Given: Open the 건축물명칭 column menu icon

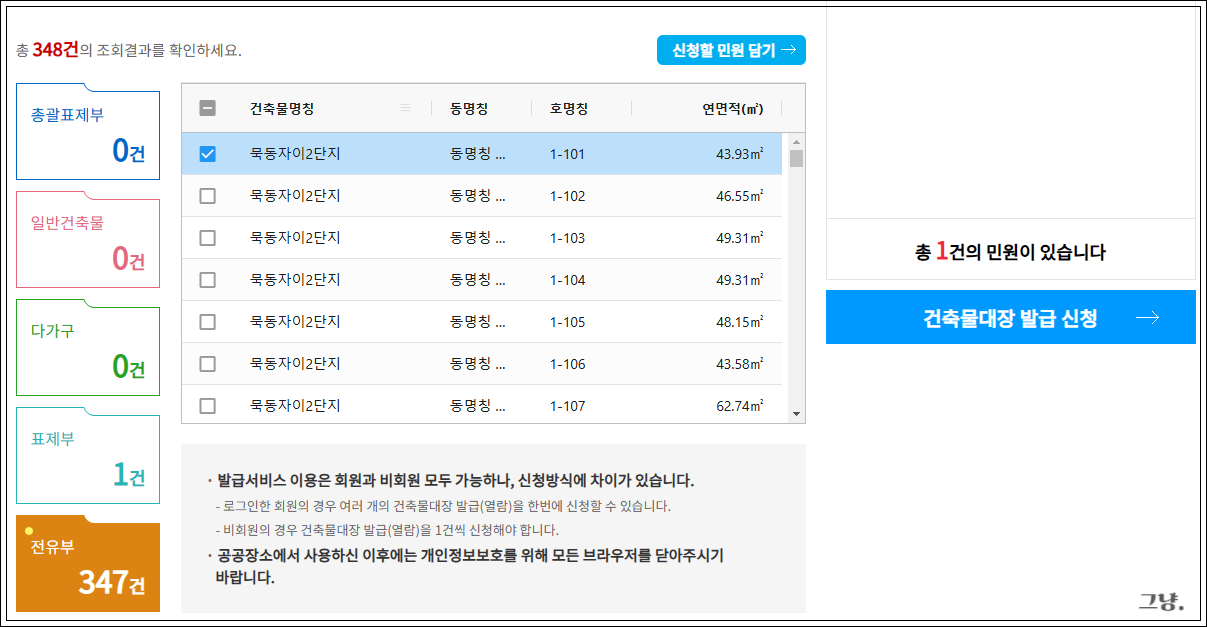Looking at the screenshot, I should point(405,108).
